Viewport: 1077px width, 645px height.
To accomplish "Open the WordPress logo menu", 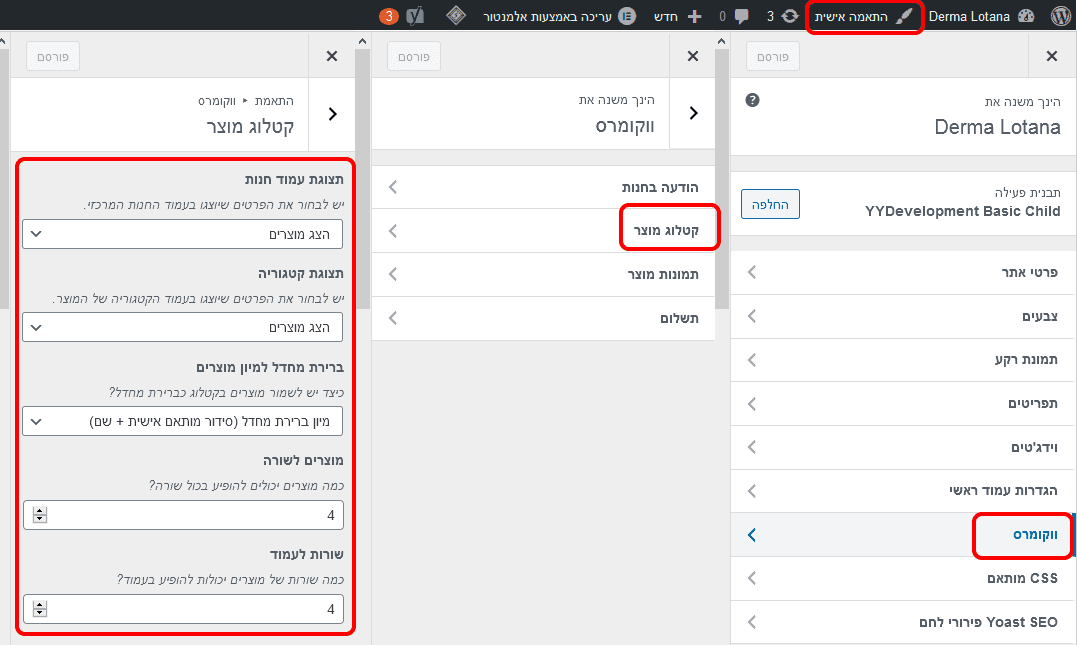I will click(x=1060, y=16).
